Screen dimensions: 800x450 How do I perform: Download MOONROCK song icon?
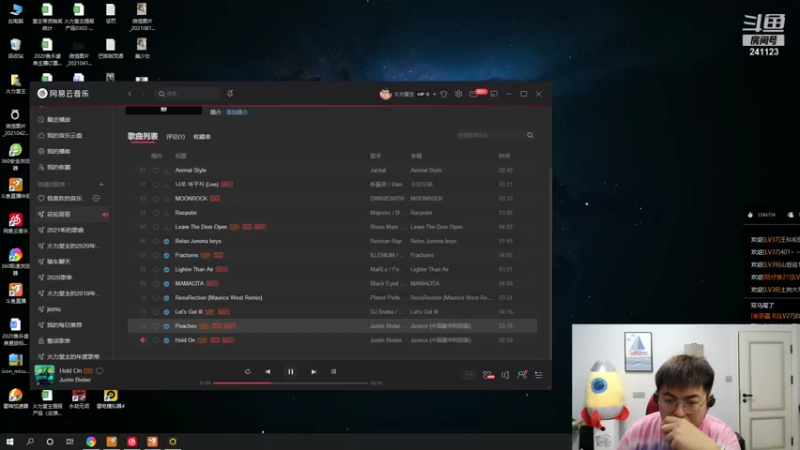pyautogui.click(x=166, y=199)
